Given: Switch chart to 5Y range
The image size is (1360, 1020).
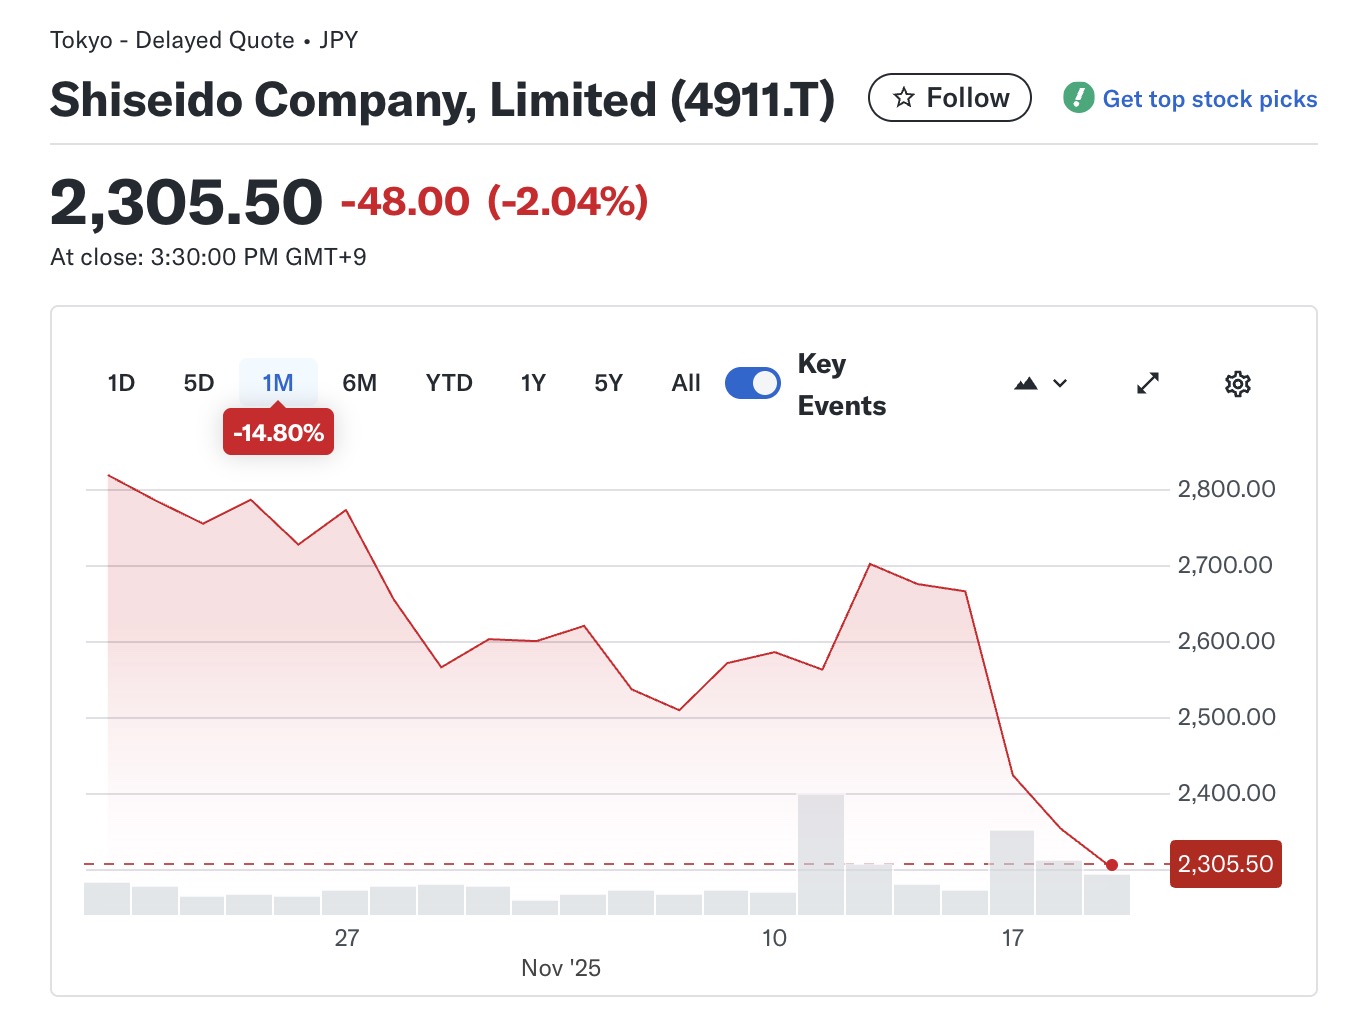Looking at the screenshot, I should 608,383.
